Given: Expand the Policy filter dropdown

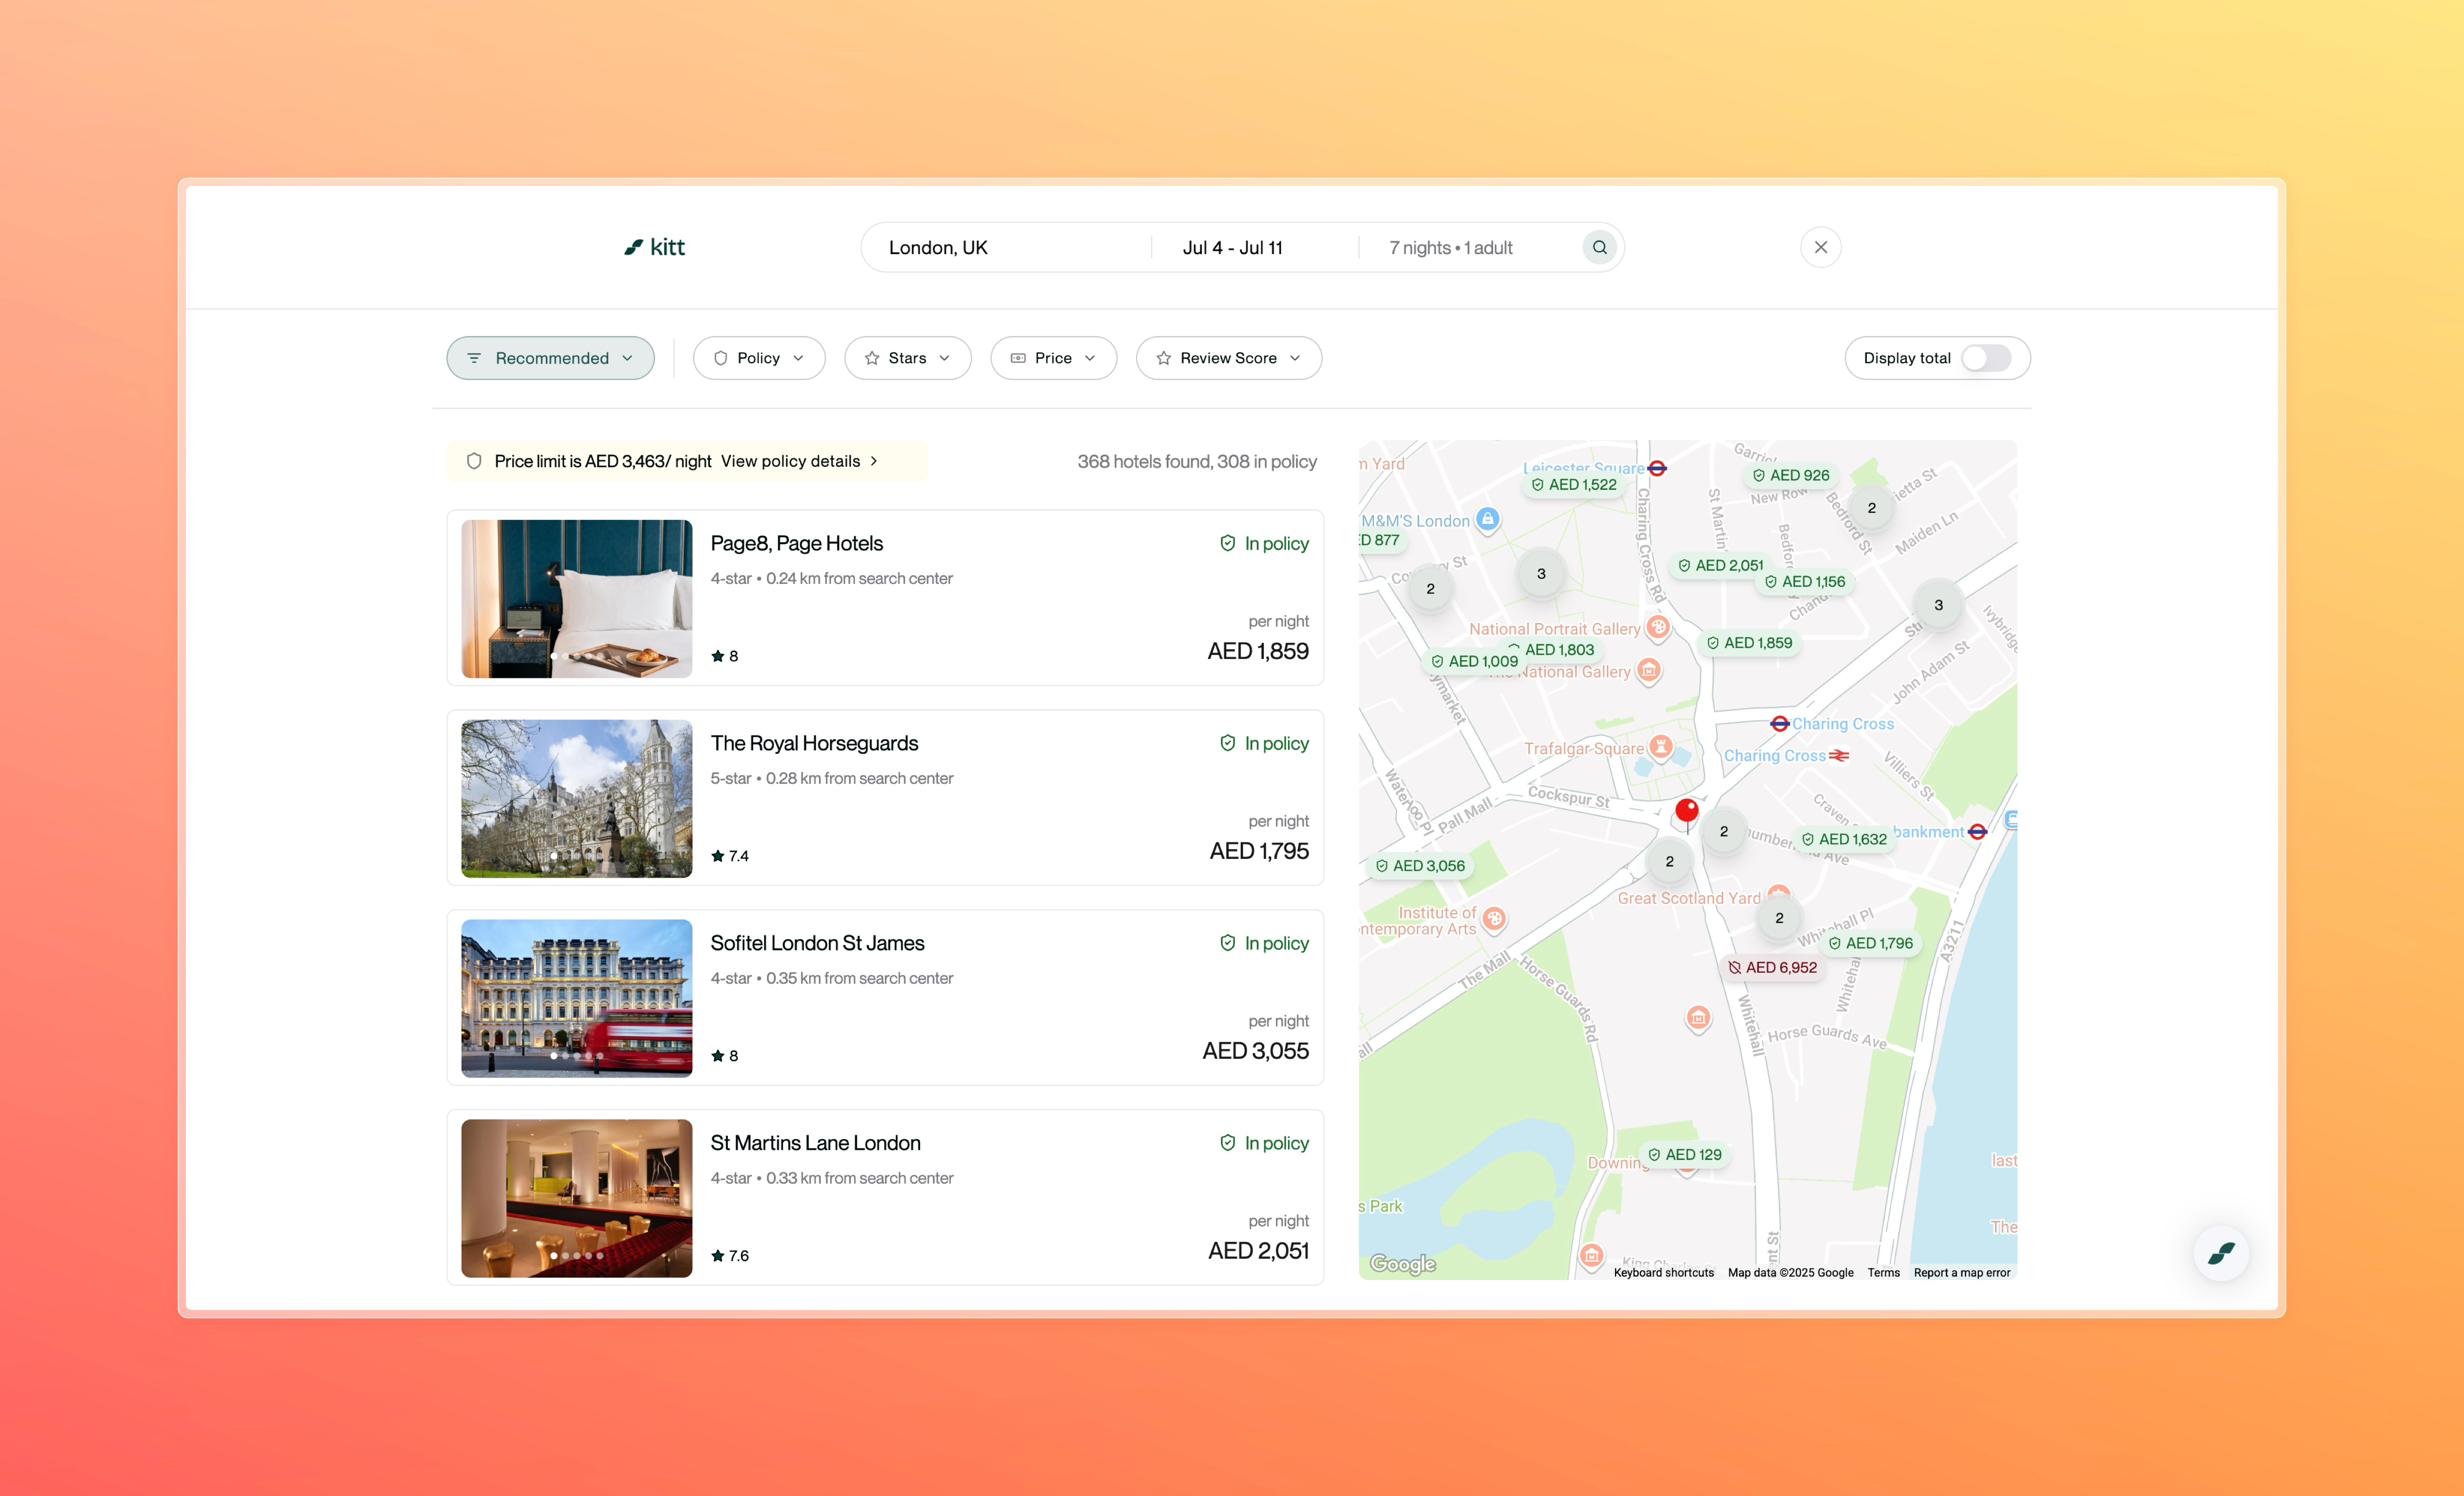Looking at the screenshot, I should 759,358.
